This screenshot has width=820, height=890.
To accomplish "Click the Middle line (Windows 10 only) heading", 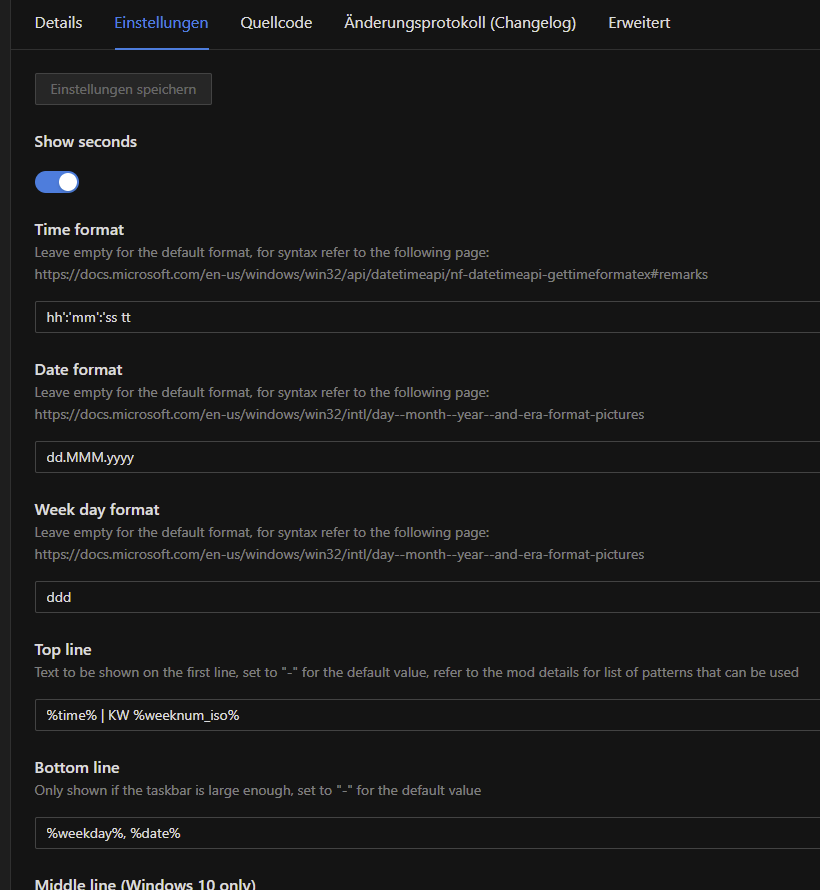I will [145, 884].
